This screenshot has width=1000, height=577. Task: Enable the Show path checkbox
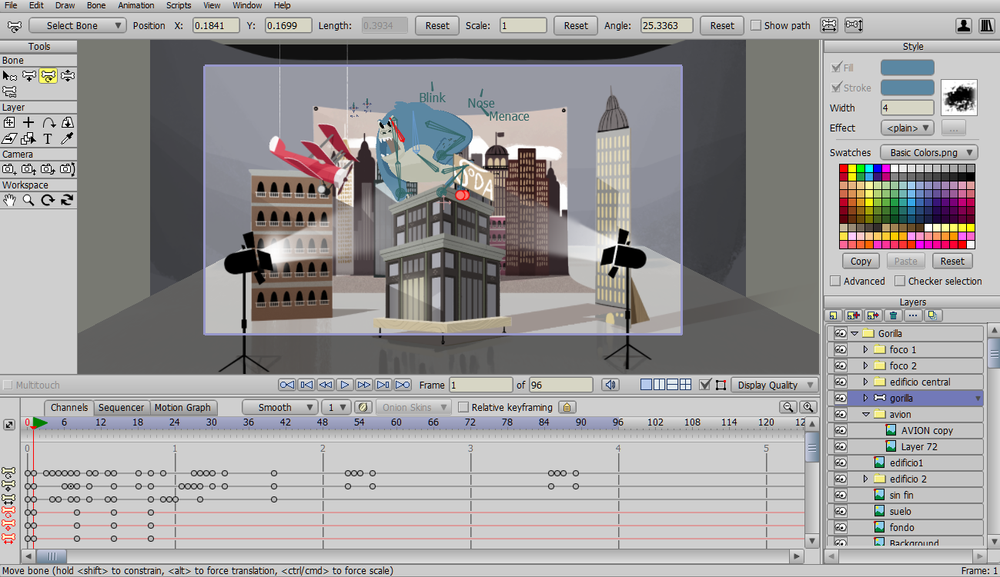756,26
